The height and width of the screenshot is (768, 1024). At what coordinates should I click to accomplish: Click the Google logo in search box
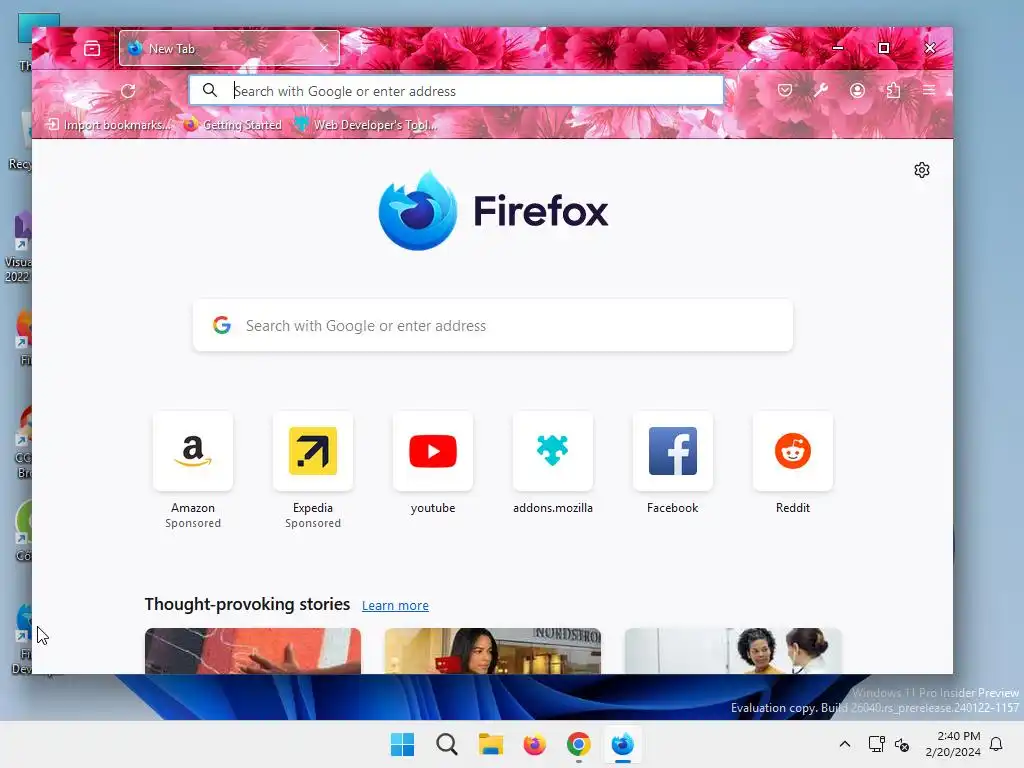point(222,325)
